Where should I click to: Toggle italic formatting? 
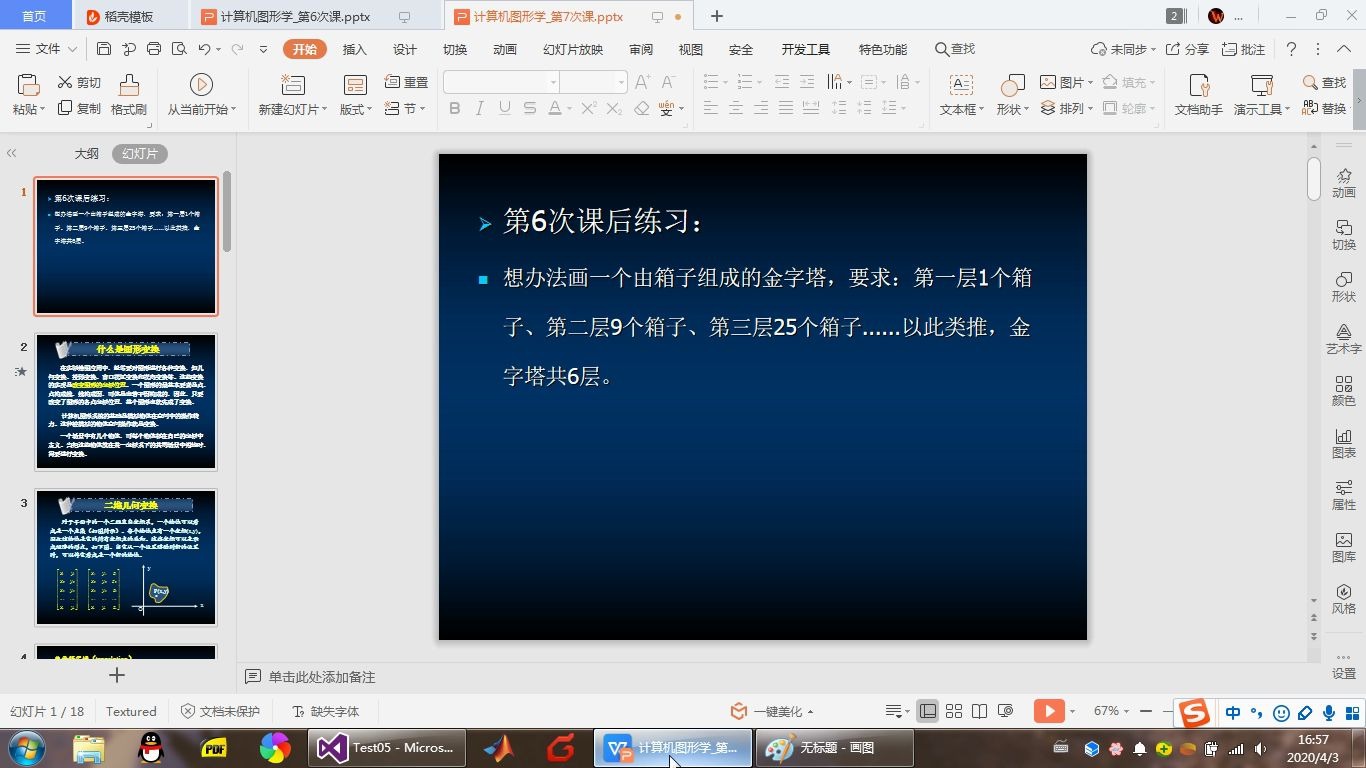[480, 108]
